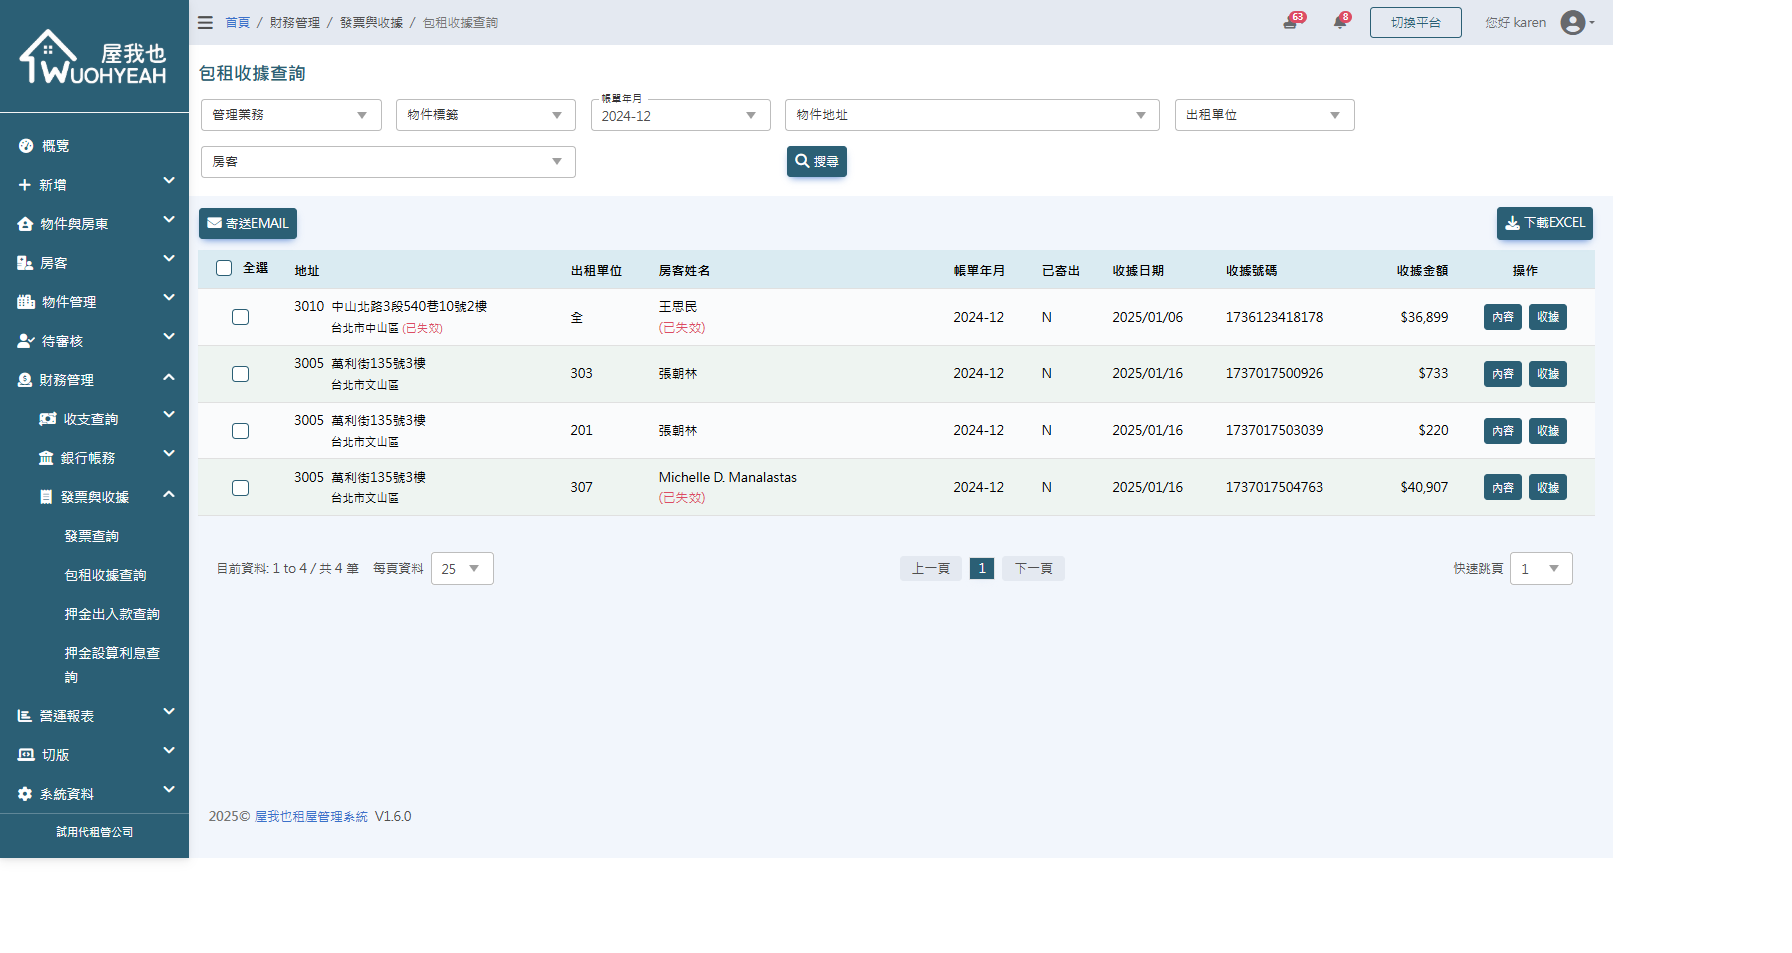Click the user avatar icon
Screen dimensions: 1792x953
tap(1572, 22)
